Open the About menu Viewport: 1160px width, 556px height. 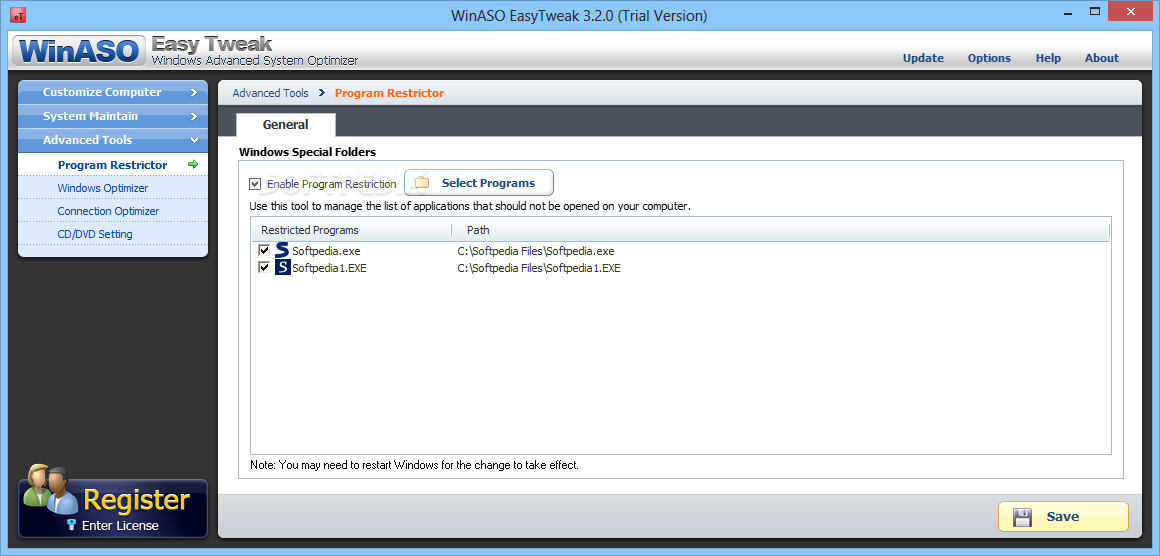[x=1102, y=58]
